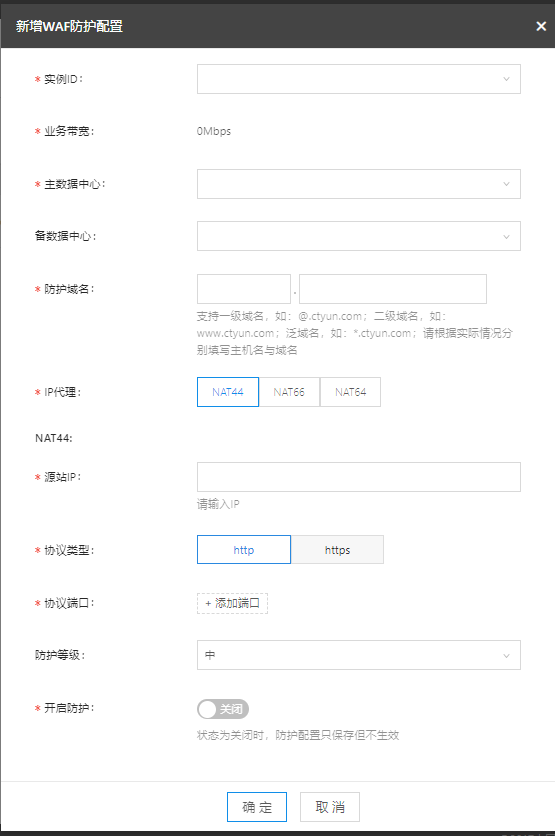Click the 防护域名 hostname prefix field
Screen dimensions: 555x836
(244, 289)
